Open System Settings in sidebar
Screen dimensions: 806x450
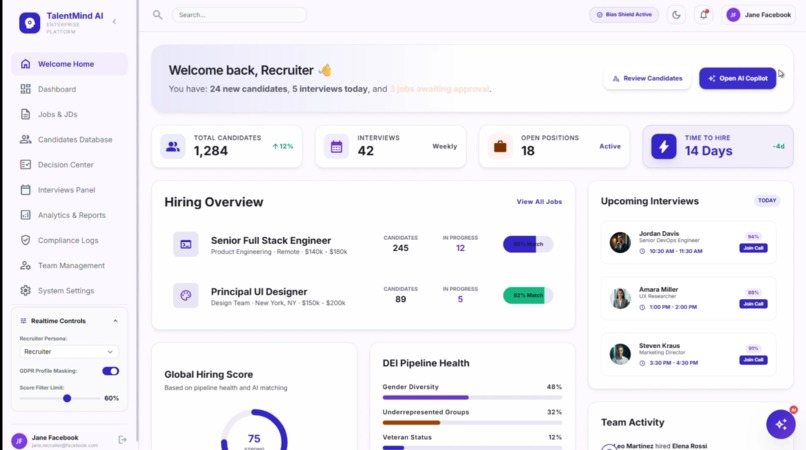point(69,291)
